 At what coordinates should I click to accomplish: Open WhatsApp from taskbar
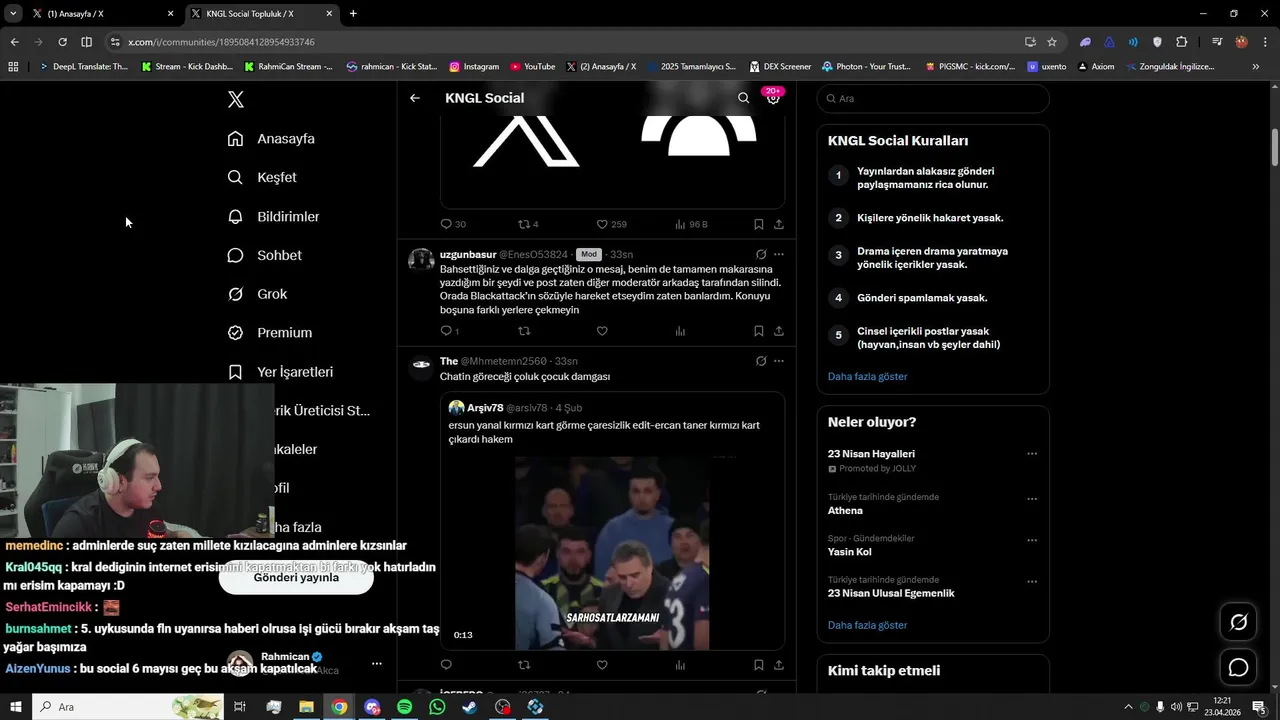[x=437, y=707]
